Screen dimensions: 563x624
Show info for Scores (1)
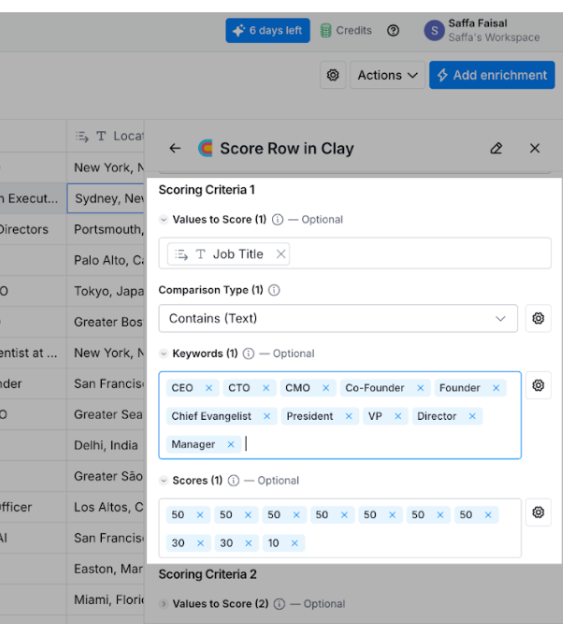(x=234, y=481)
